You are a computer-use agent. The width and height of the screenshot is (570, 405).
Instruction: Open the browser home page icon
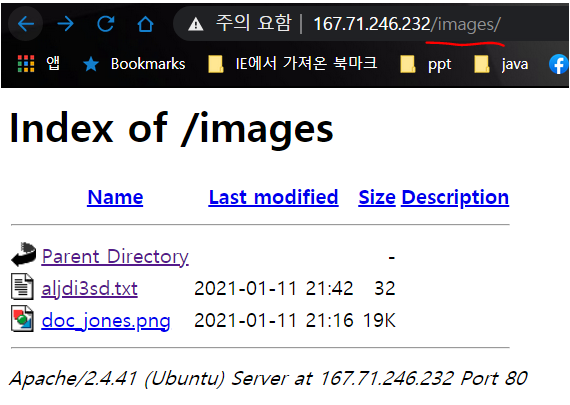pyautogui.click(x=145, y=24)
